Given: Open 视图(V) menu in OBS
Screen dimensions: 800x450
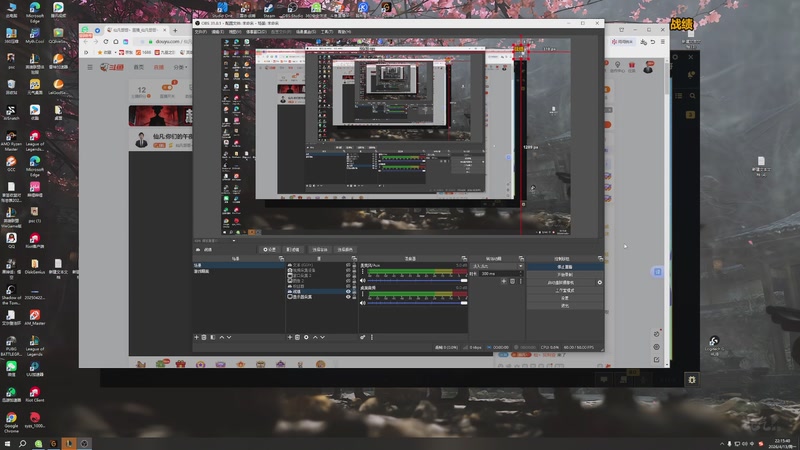Looking at the screenshot, I should [x=235, y=32].
